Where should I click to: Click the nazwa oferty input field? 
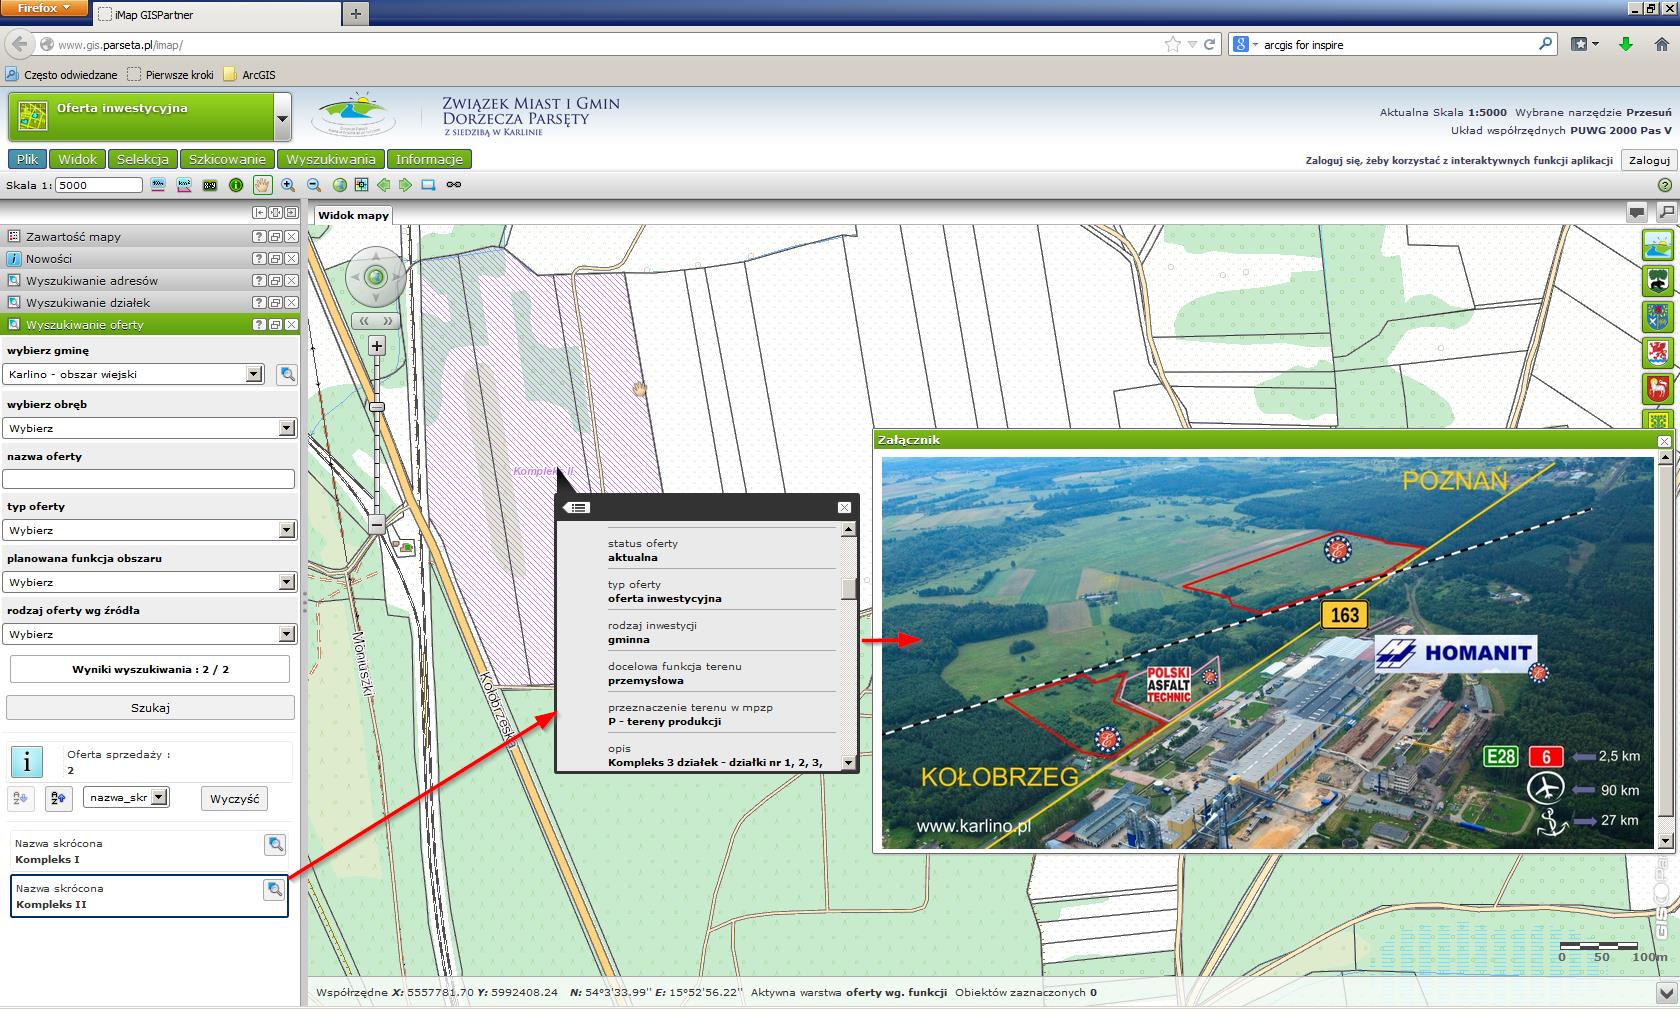149,479
